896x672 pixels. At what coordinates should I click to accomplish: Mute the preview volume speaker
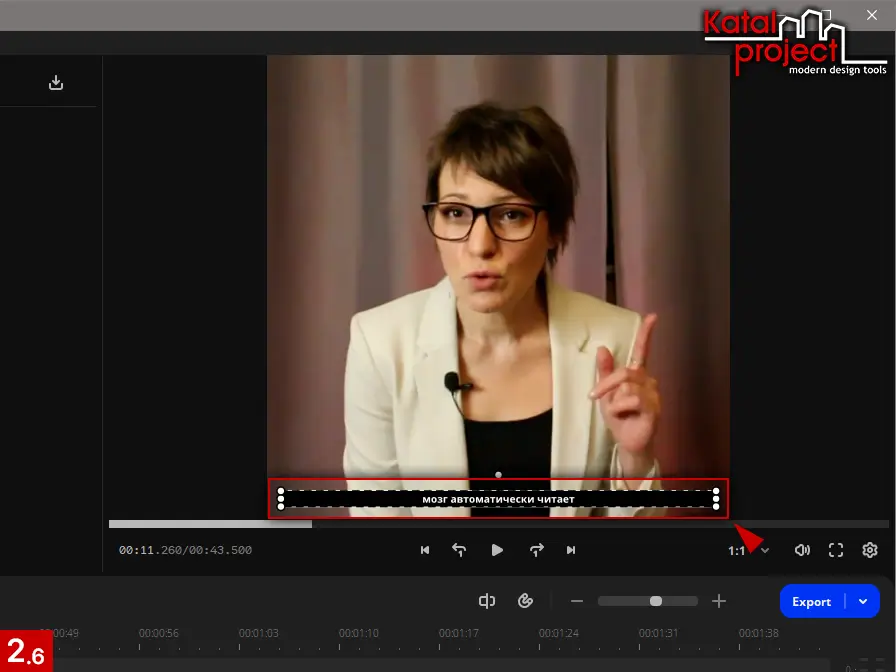802,550
